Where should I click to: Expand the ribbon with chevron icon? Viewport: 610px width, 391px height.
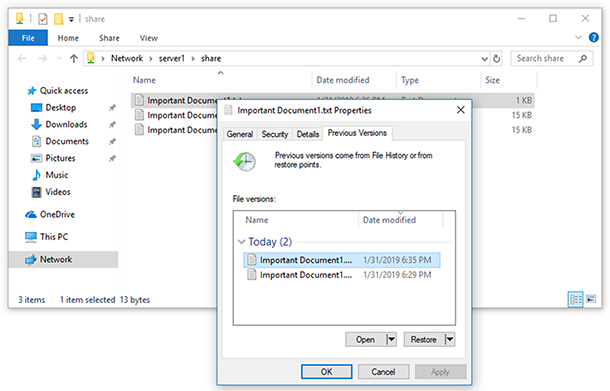click(x=578, y=37)
